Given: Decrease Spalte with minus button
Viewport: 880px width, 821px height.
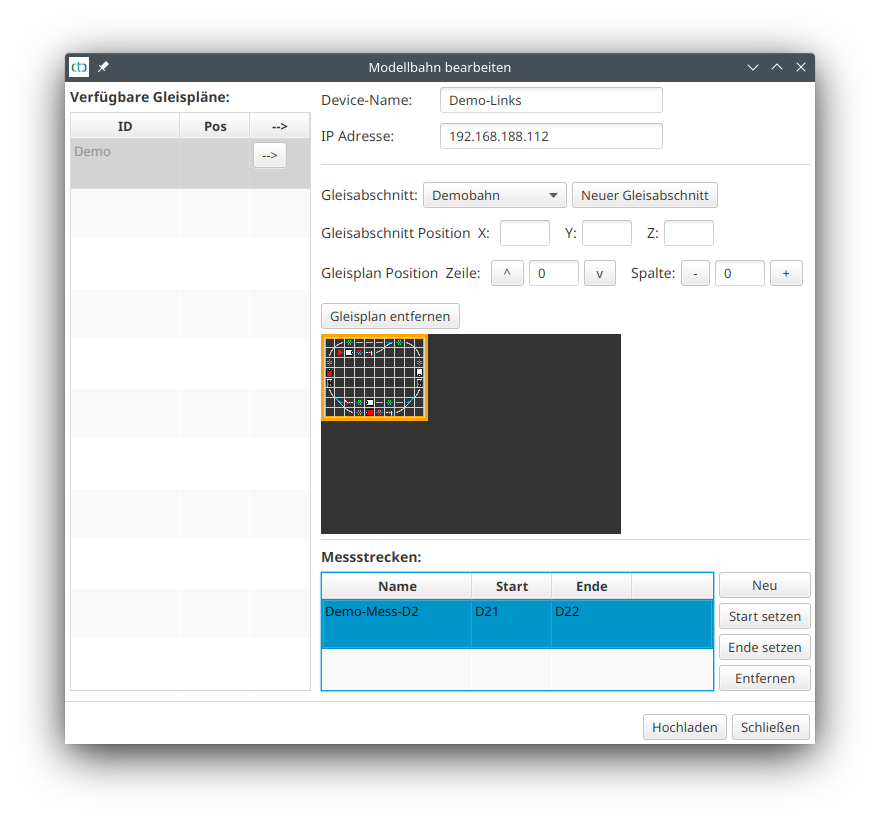Looking at the screenshot, I should pos(695,273).
